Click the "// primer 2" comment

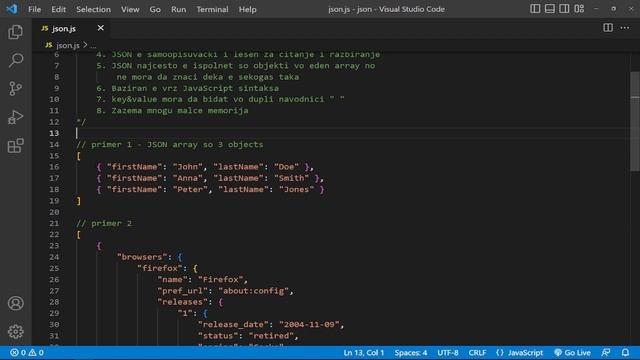point(104,223)
